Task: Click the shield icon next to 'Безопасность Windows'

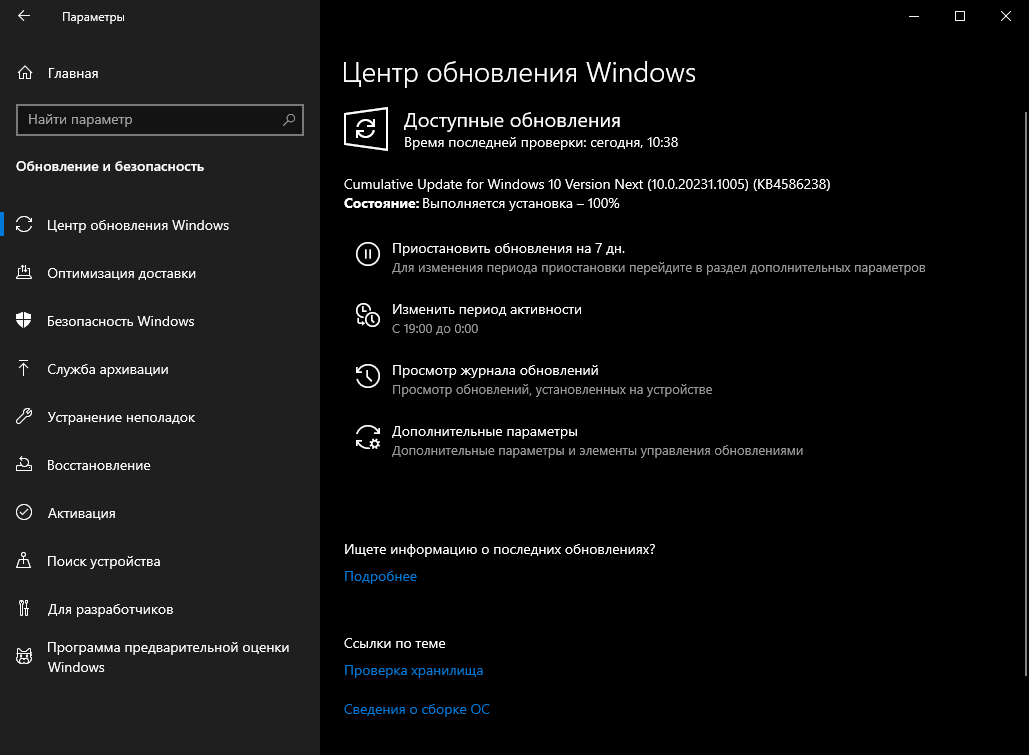Action: click(23, 321)
